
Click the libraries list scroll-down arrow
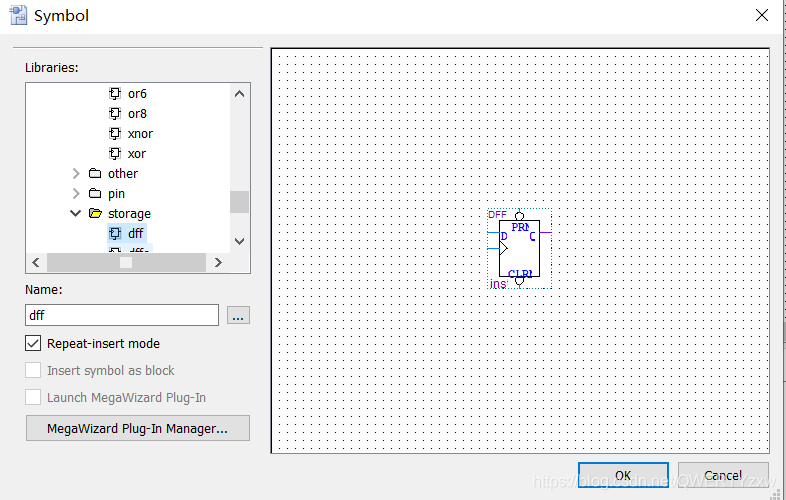pos(240,241)
